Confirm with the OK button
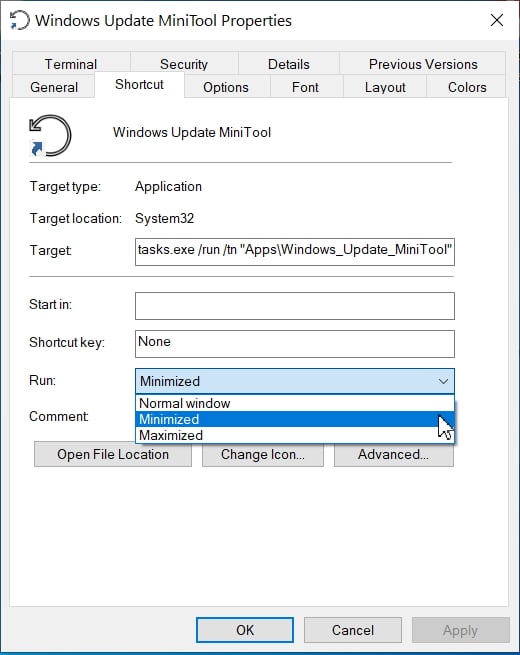This screenshot has height=655, width=520. pos(245,630)
